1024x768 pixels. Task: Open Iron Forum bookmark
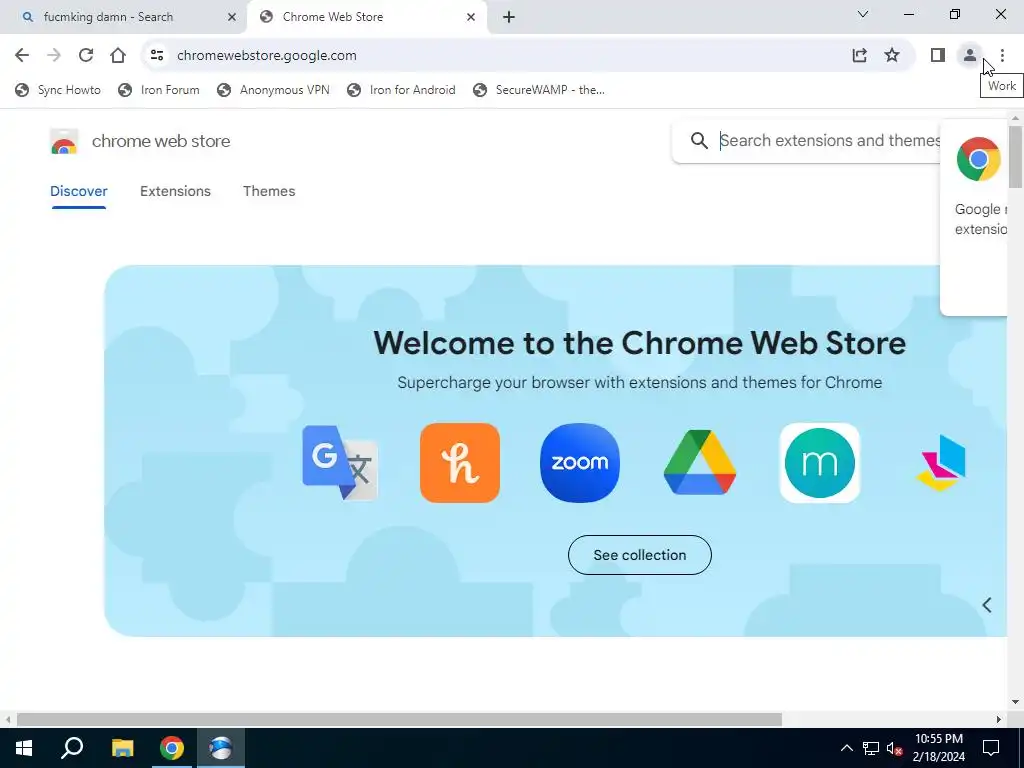pyautogui.click(x=159, y=90)
